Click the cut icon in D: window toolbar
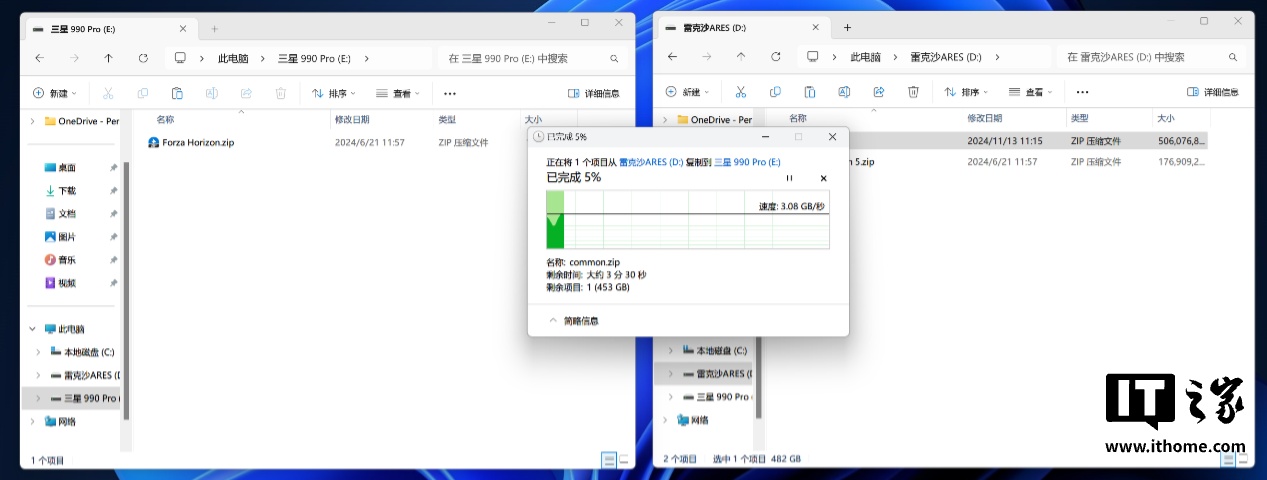1267x480 pixels. pos(740,92)
